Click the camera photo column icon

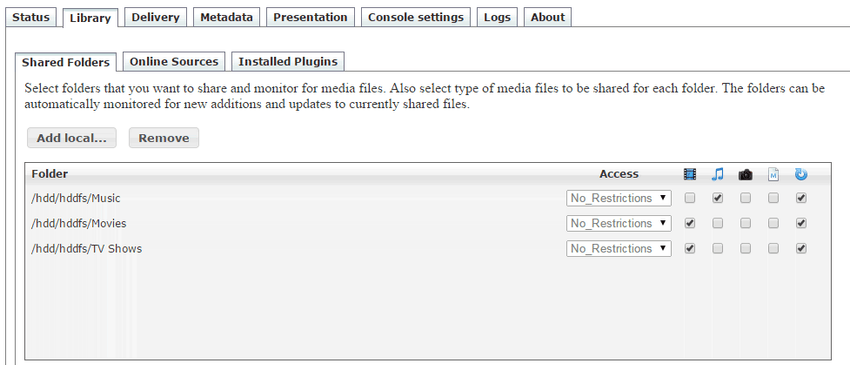(745, 174)
